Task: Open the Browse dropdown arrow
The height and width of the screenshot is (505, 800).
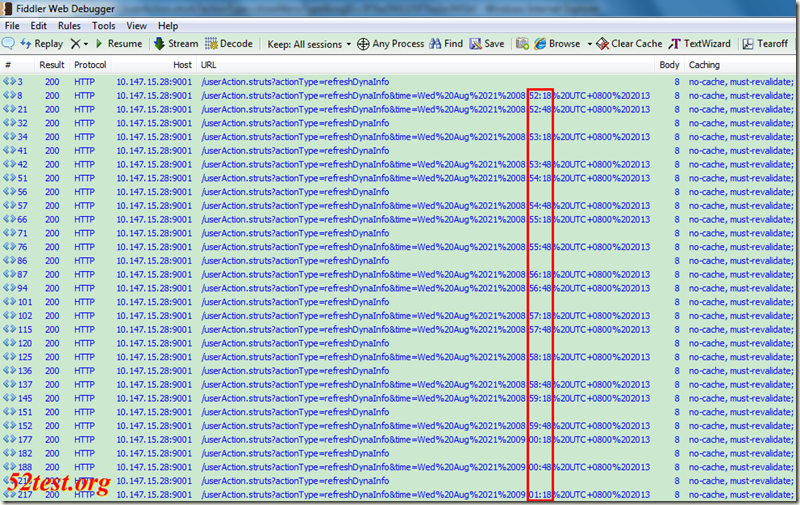Action: coord(589,44)
